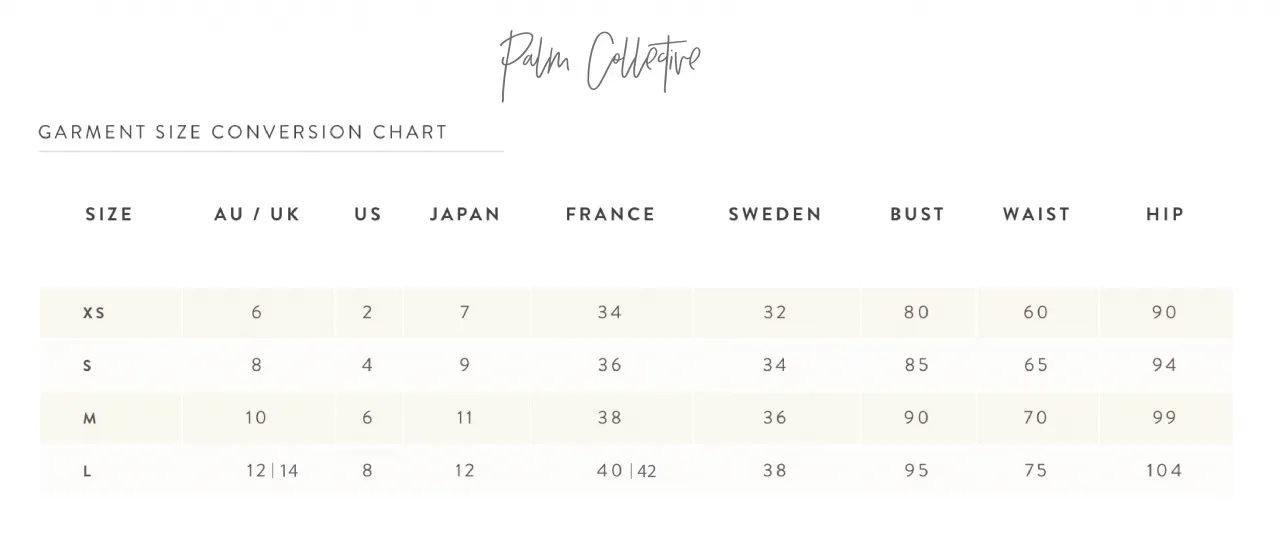Click the hip value 104
This screenshot has height=546, width=1280.
click(x=1164, y=470)
